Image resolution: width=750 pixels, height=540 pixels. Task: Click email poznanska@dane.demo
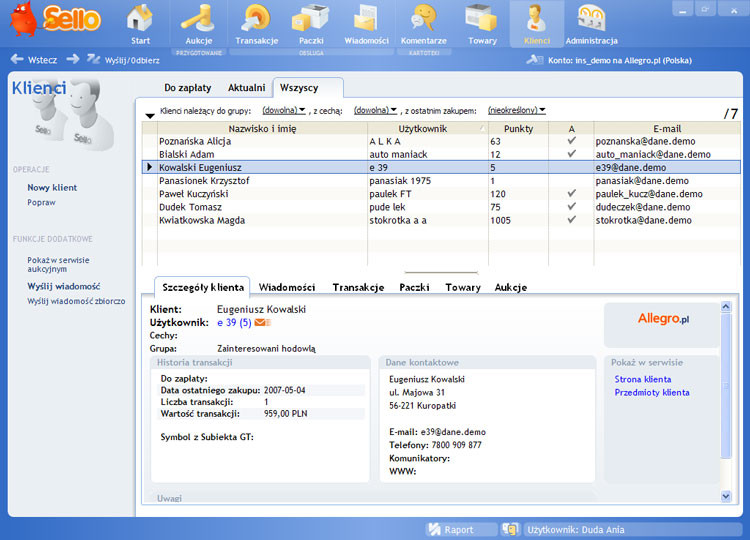pos(645,141)
